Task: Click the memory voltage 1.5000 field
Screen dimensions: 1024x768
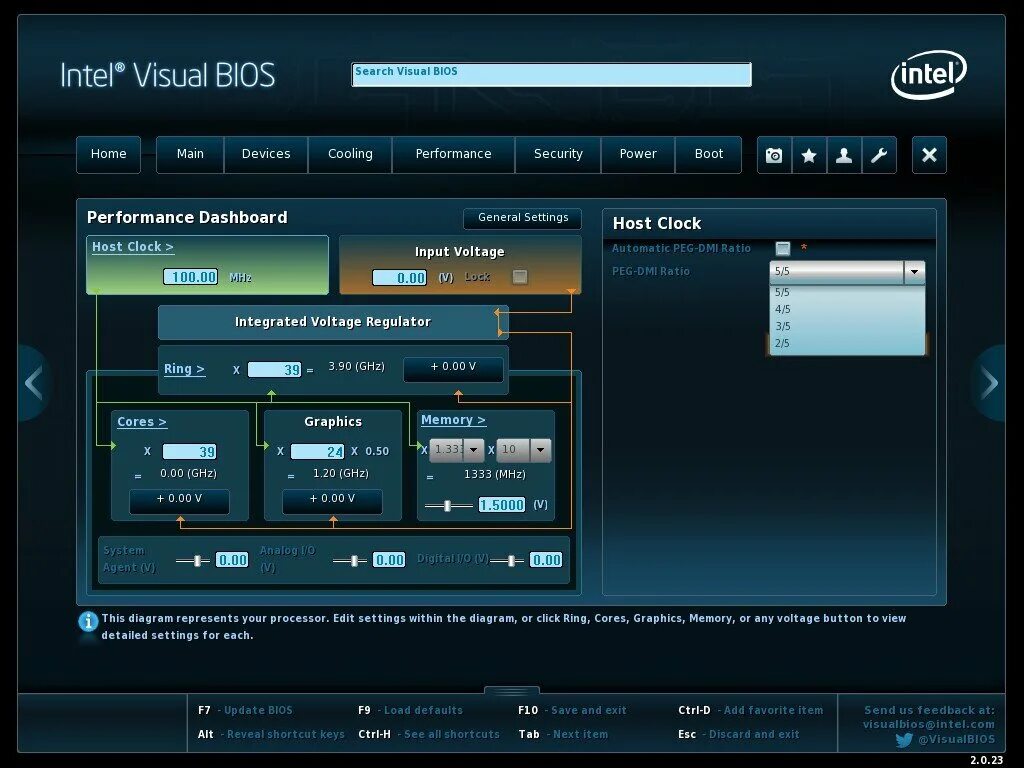Action: (502, 505)
